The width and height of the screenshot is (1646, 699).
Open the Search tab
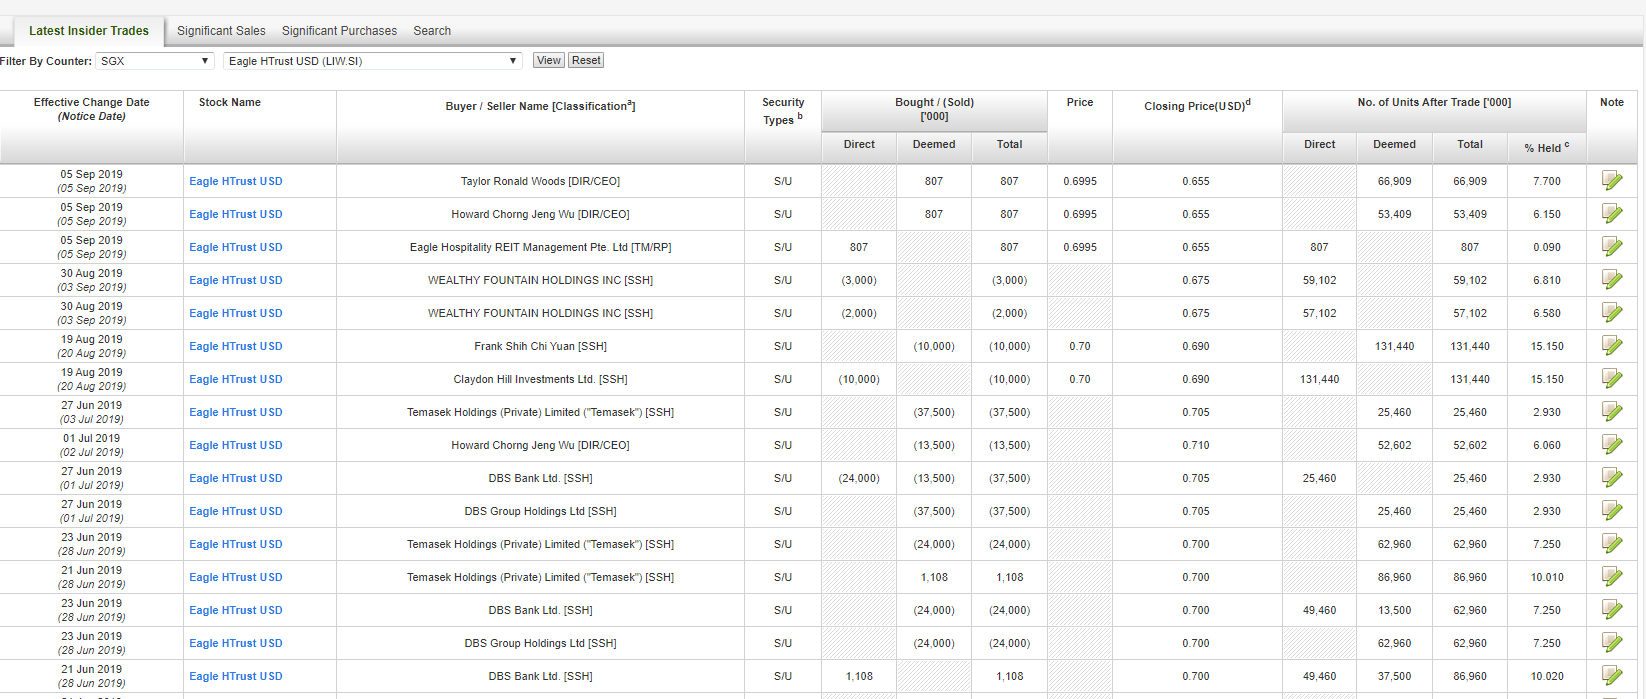(432, 31)
